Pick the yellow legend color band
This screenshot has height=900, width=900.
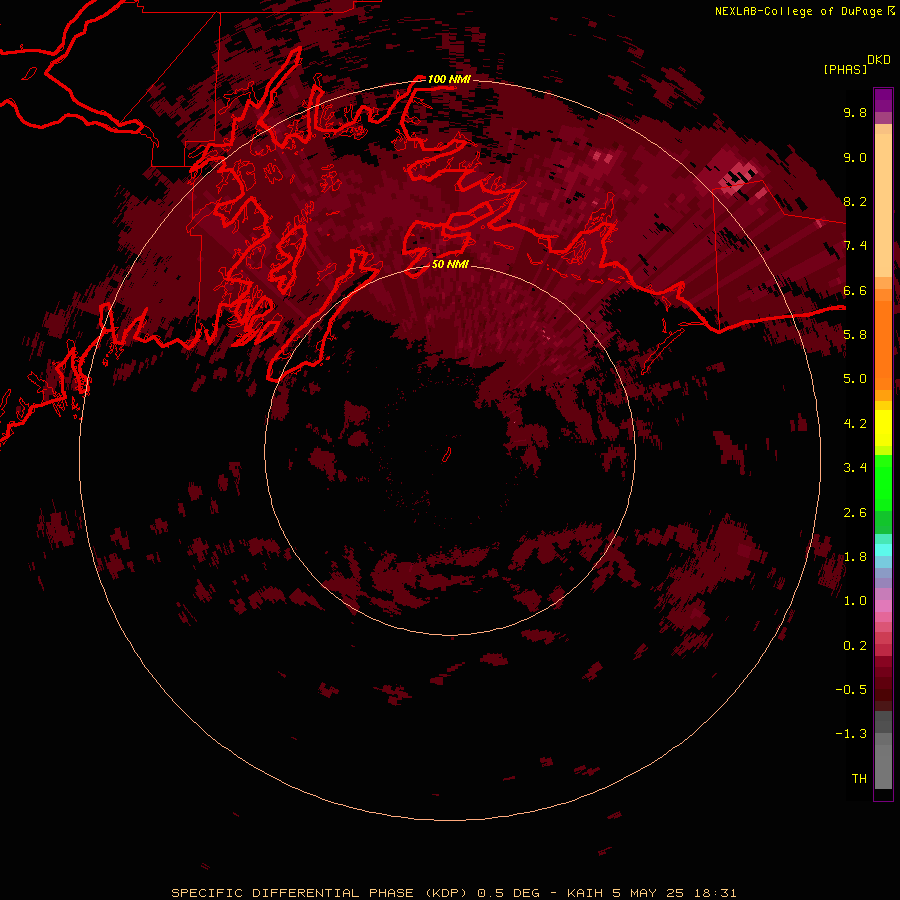pos(883,428)
